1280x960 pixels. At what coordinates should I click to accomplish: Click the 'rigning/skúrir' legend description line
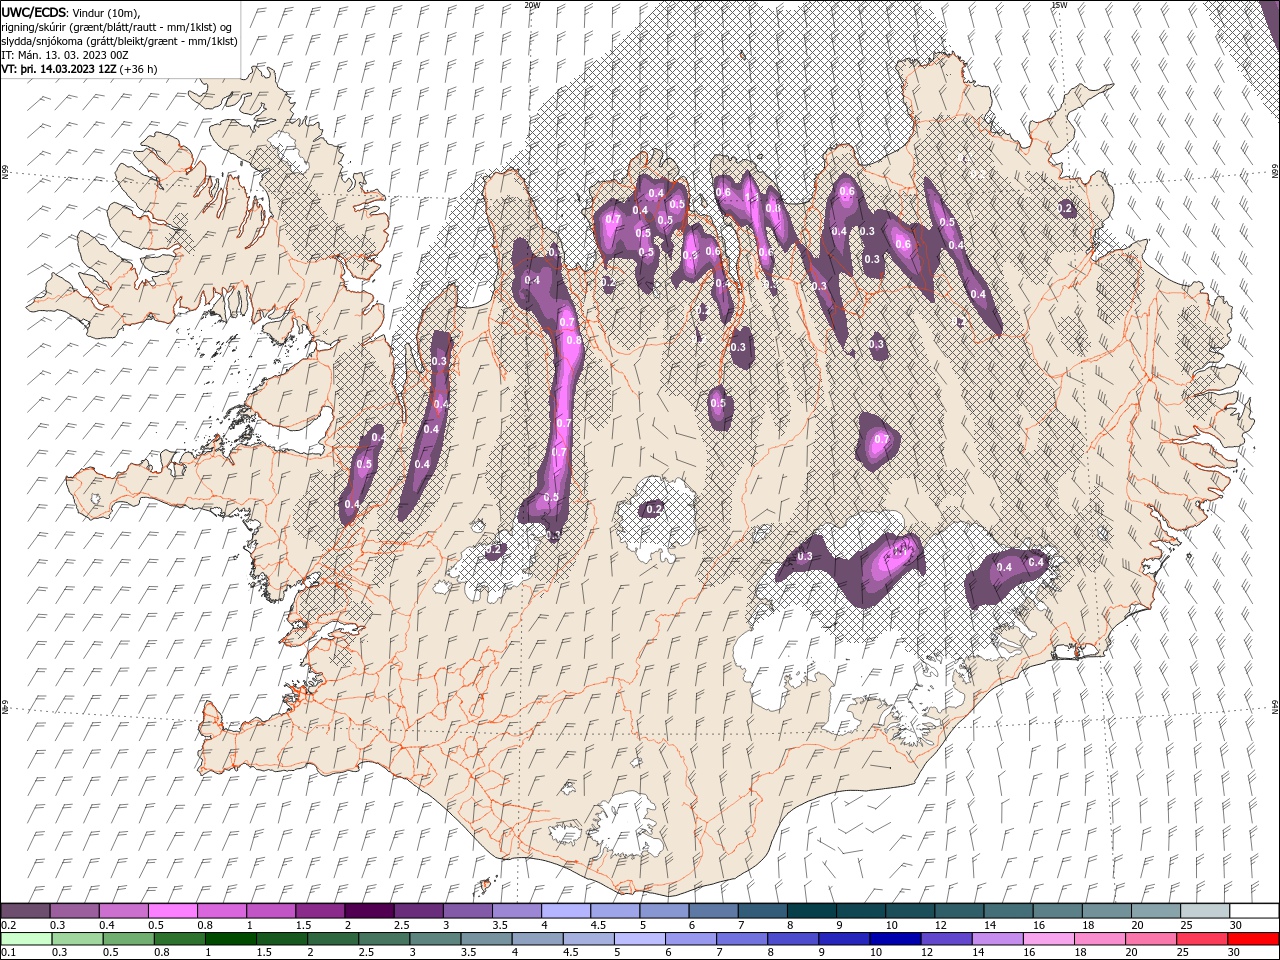(x=116, y=27)
